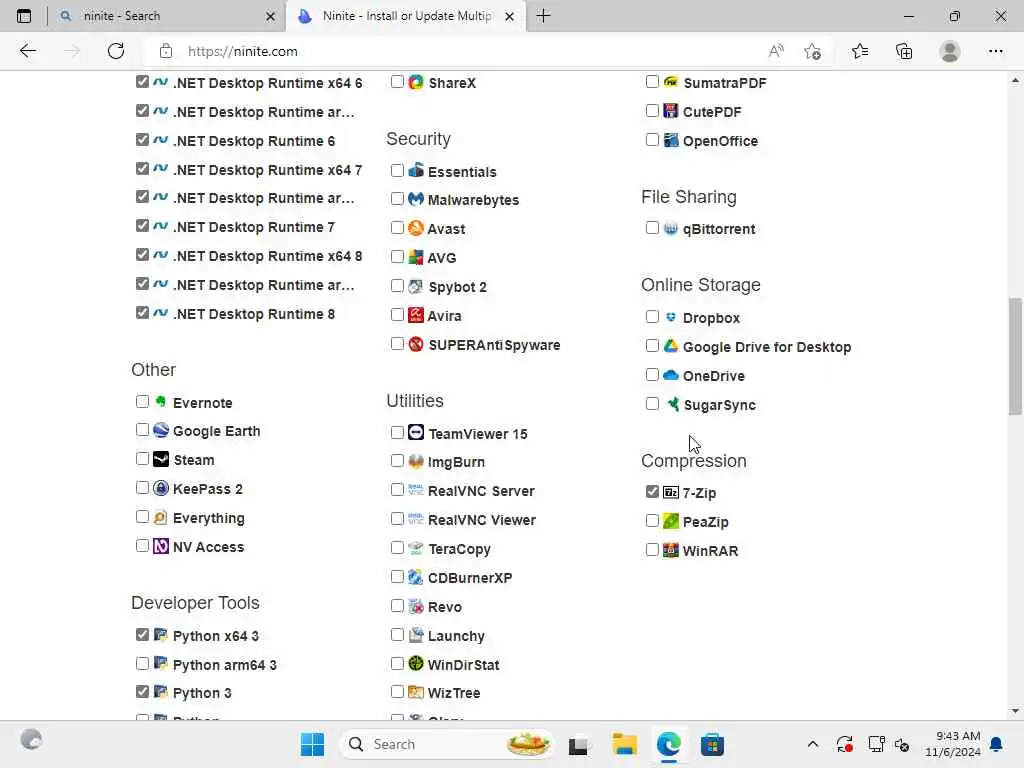Open Microsoft Store from taskbar

(712, 744)
